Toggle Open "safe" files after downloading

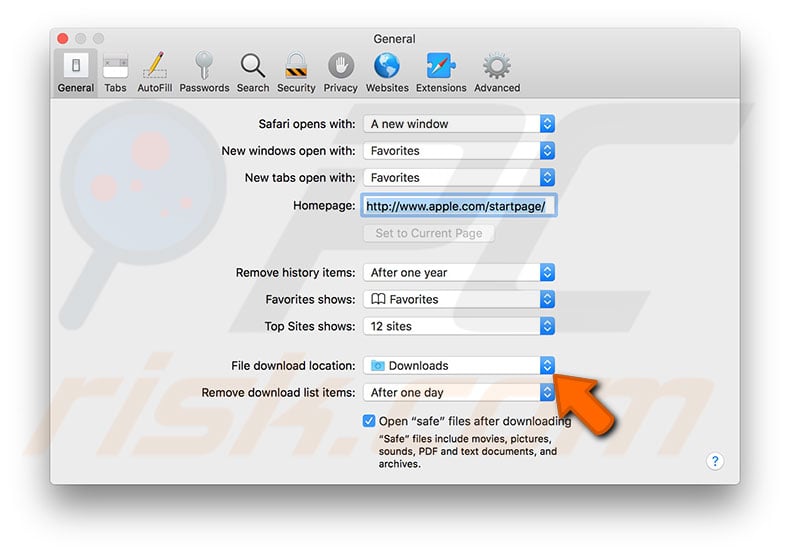(369, 421)
